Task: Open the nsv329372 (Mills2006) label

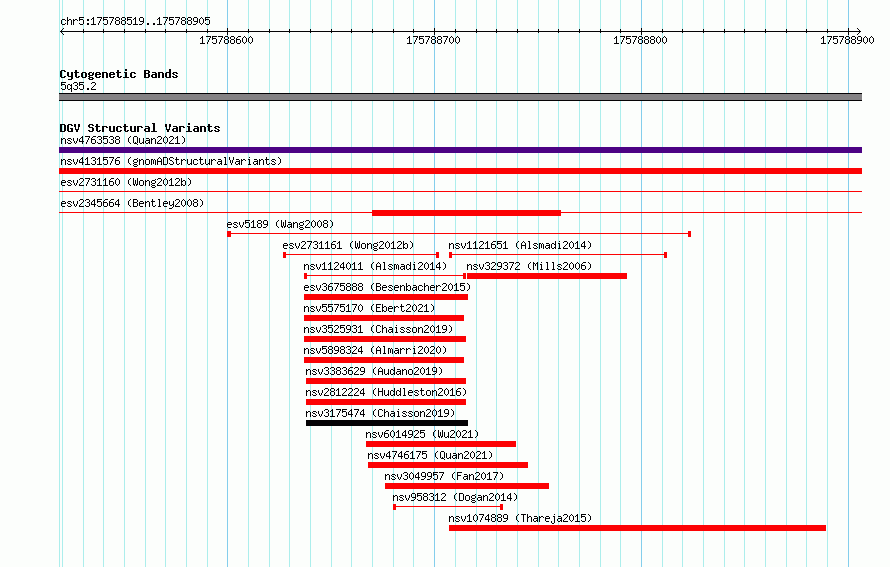Action: [529, 266]
